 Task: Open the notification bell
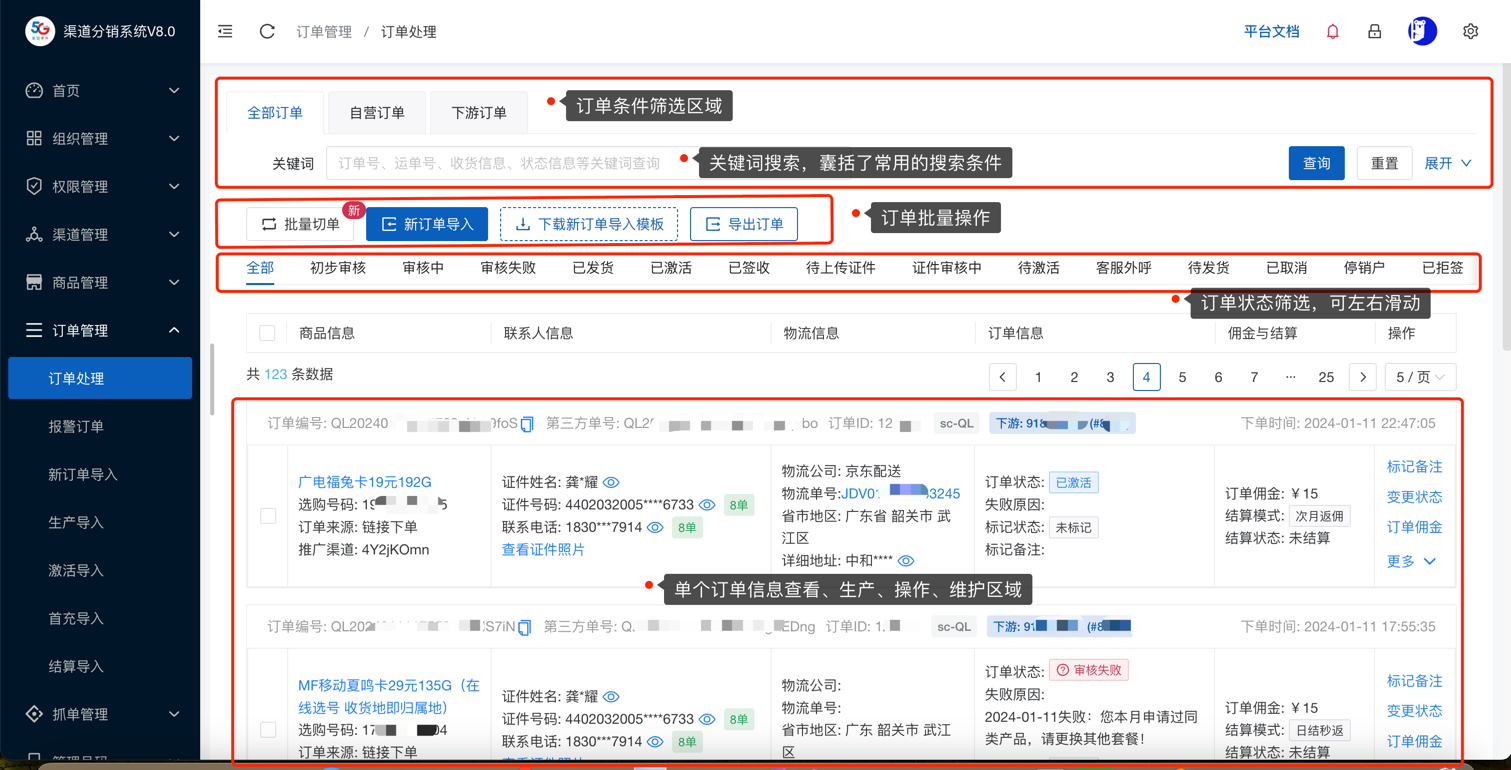1332,32
